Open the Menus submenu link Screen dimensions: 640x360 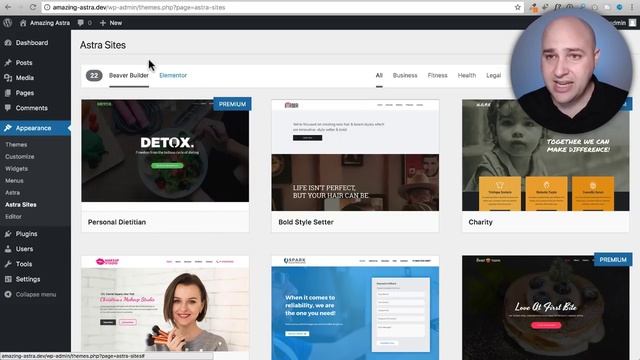click(14, 180)
